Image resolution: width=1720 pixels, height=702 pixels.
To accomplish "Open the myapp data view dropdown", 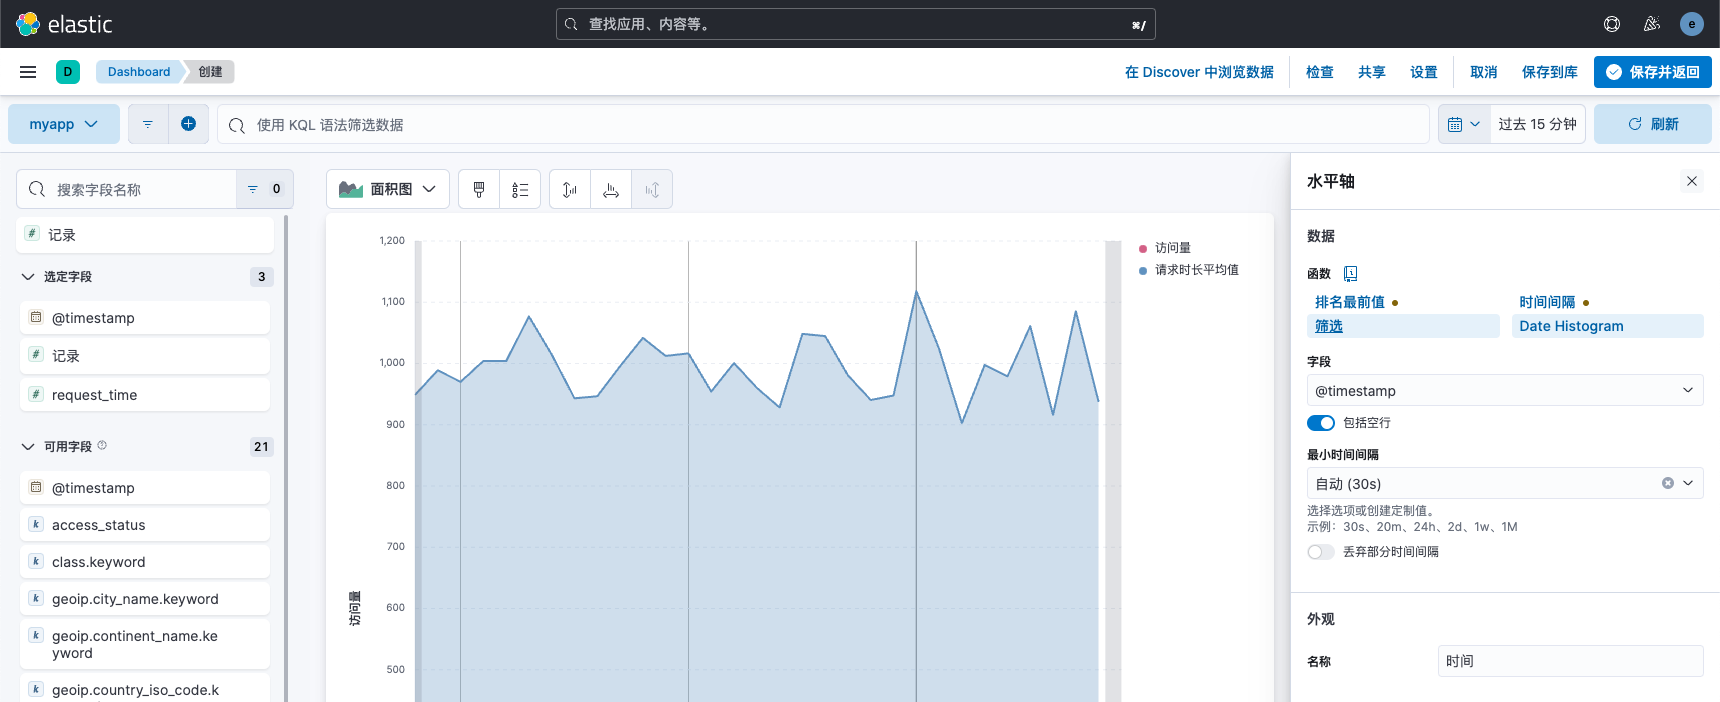I will click(64, 124).
